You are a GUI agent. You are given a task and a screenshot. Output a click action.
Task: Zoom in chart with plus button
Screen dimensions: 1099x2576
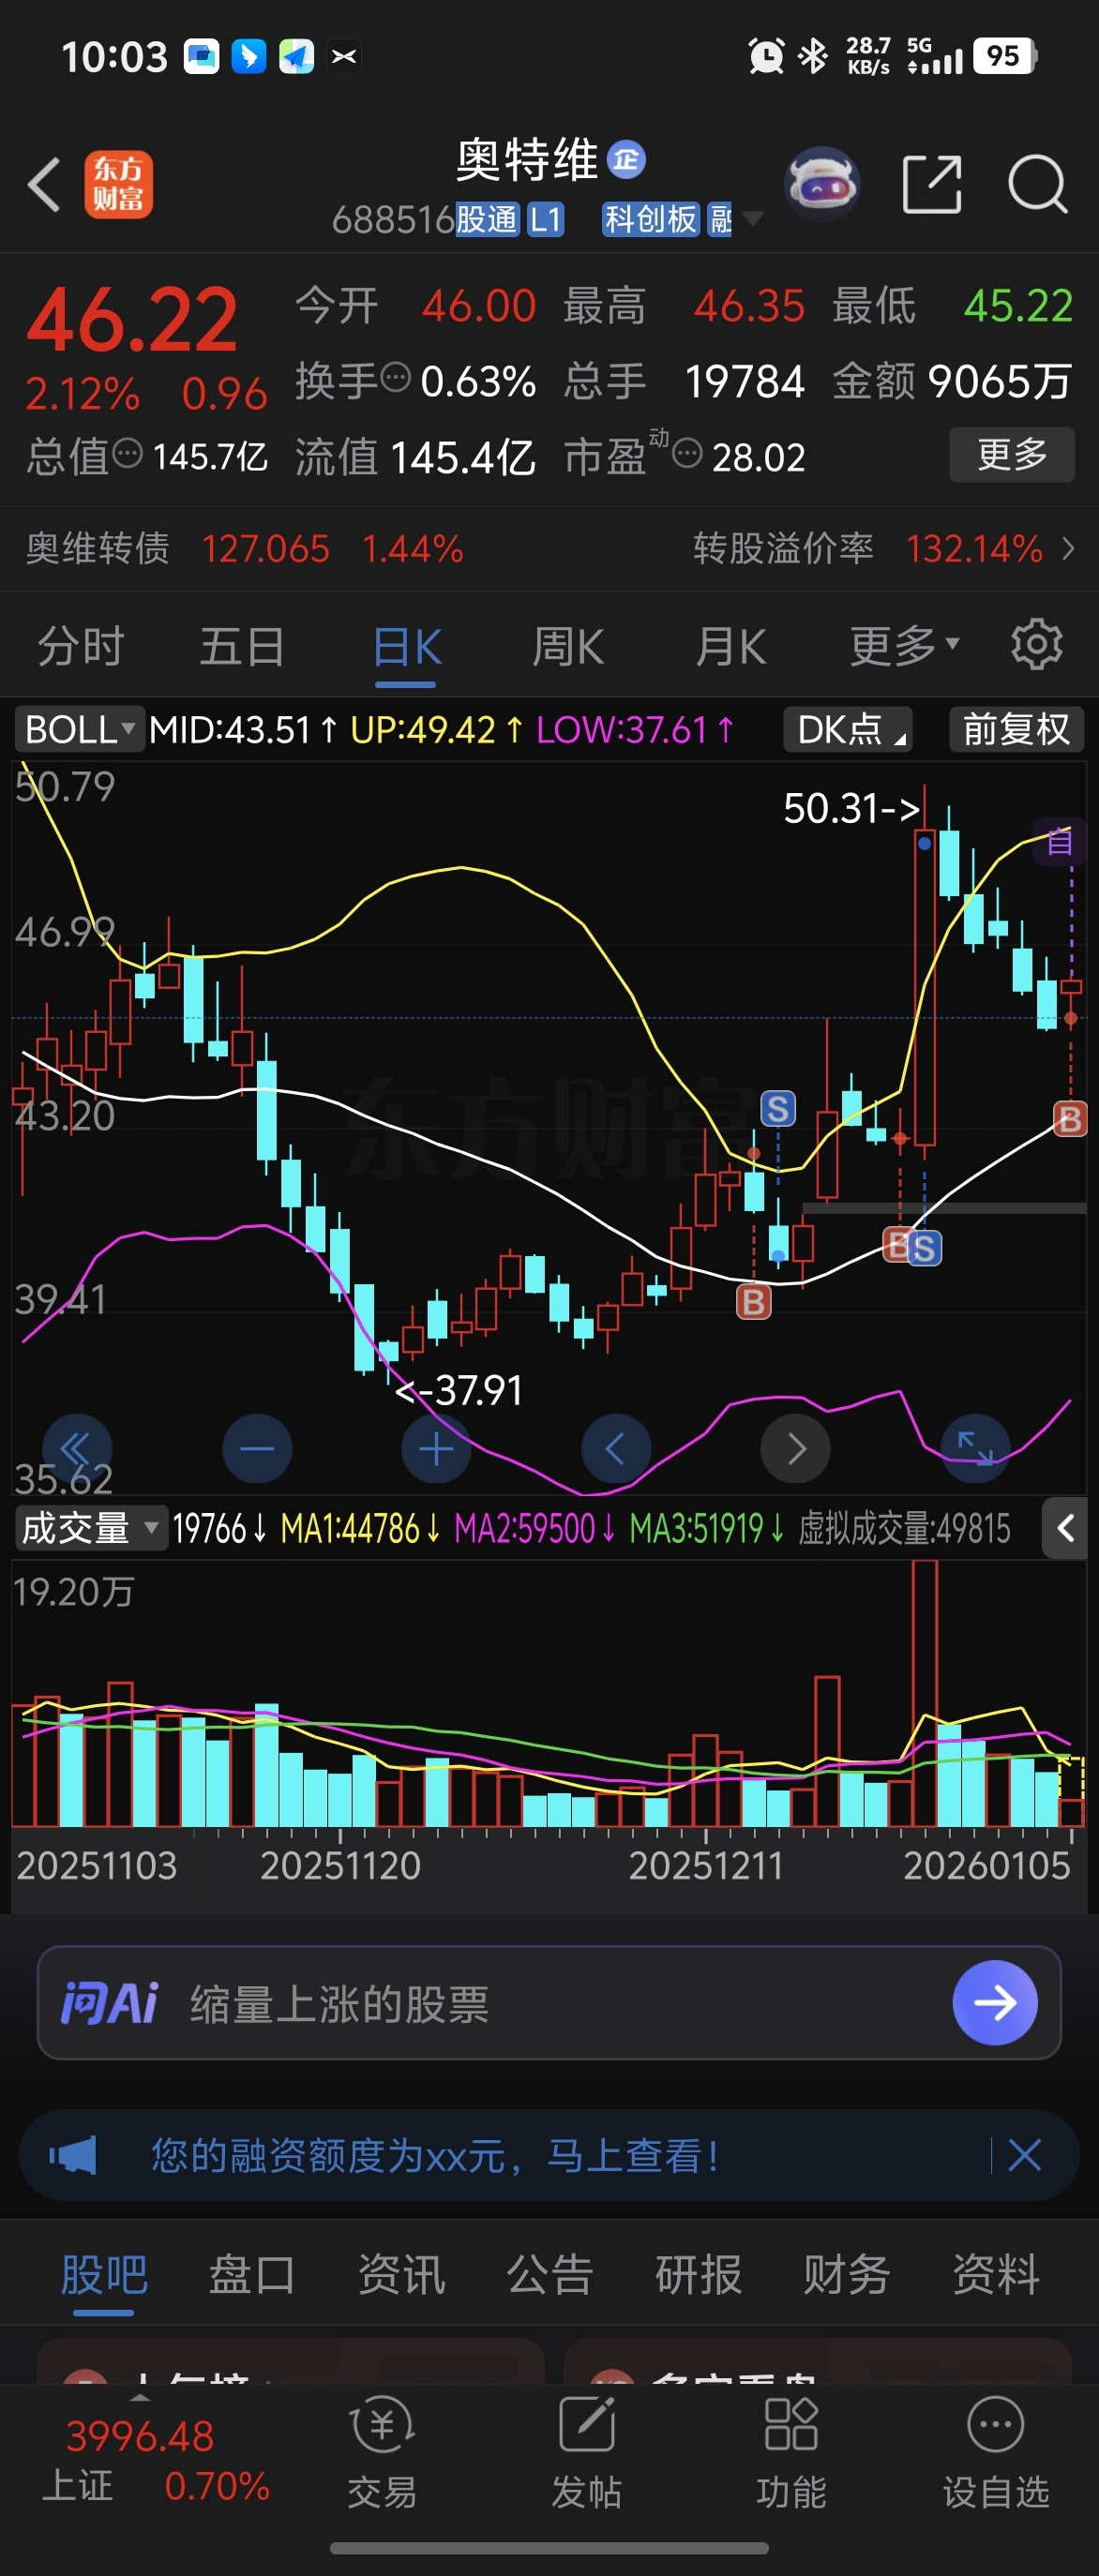(436, 1448)
